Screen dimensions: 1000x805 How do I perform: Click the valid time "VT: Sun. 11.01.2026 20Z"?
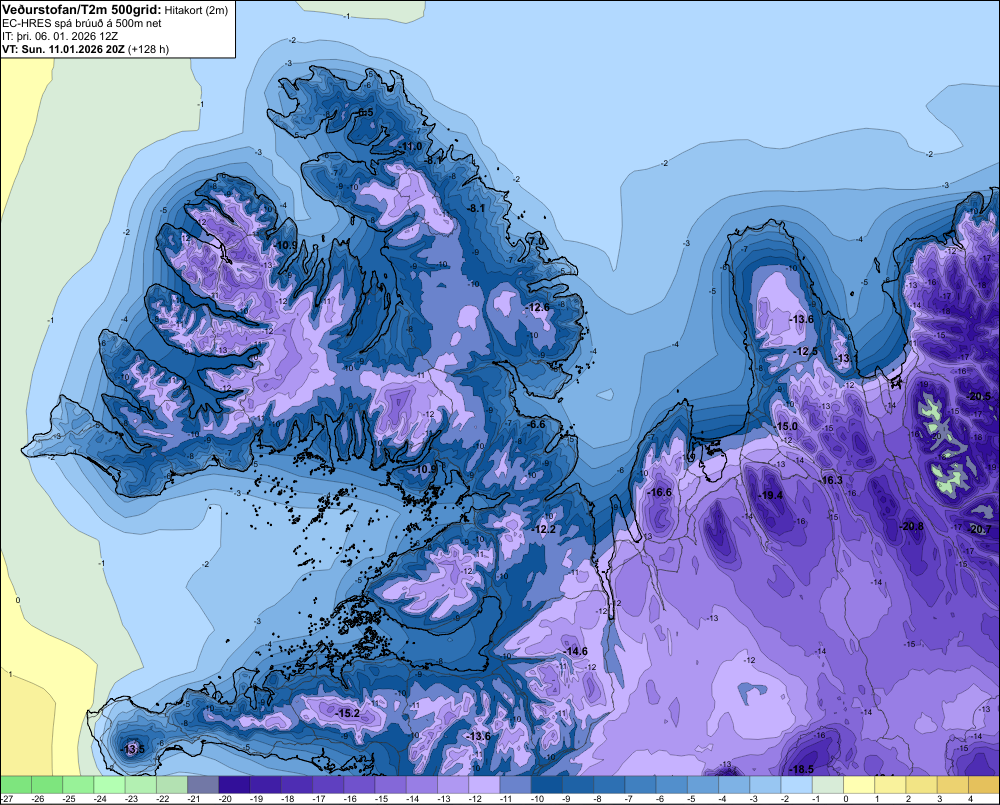click(x=64, y=49)
